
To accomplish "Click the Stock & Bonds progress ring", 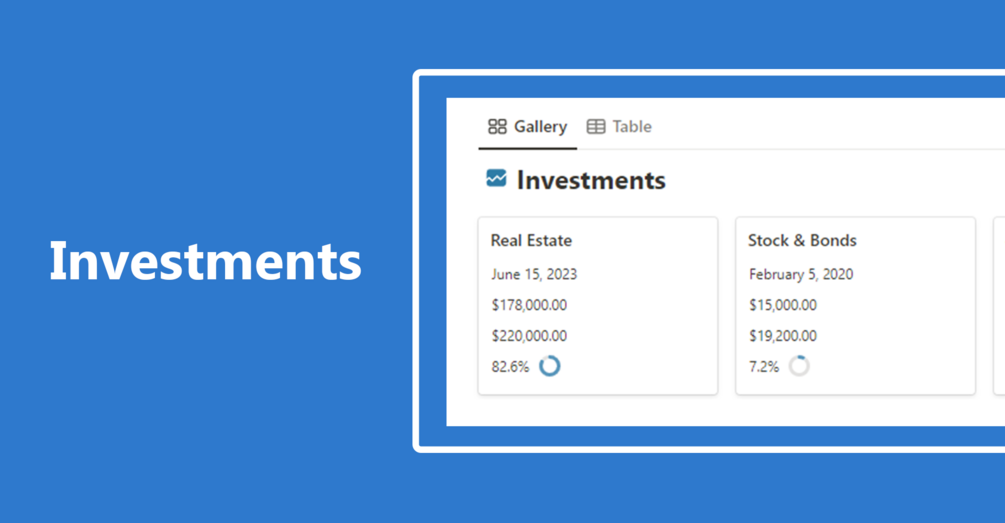I will pyautogui.click(x=799, y=366).
